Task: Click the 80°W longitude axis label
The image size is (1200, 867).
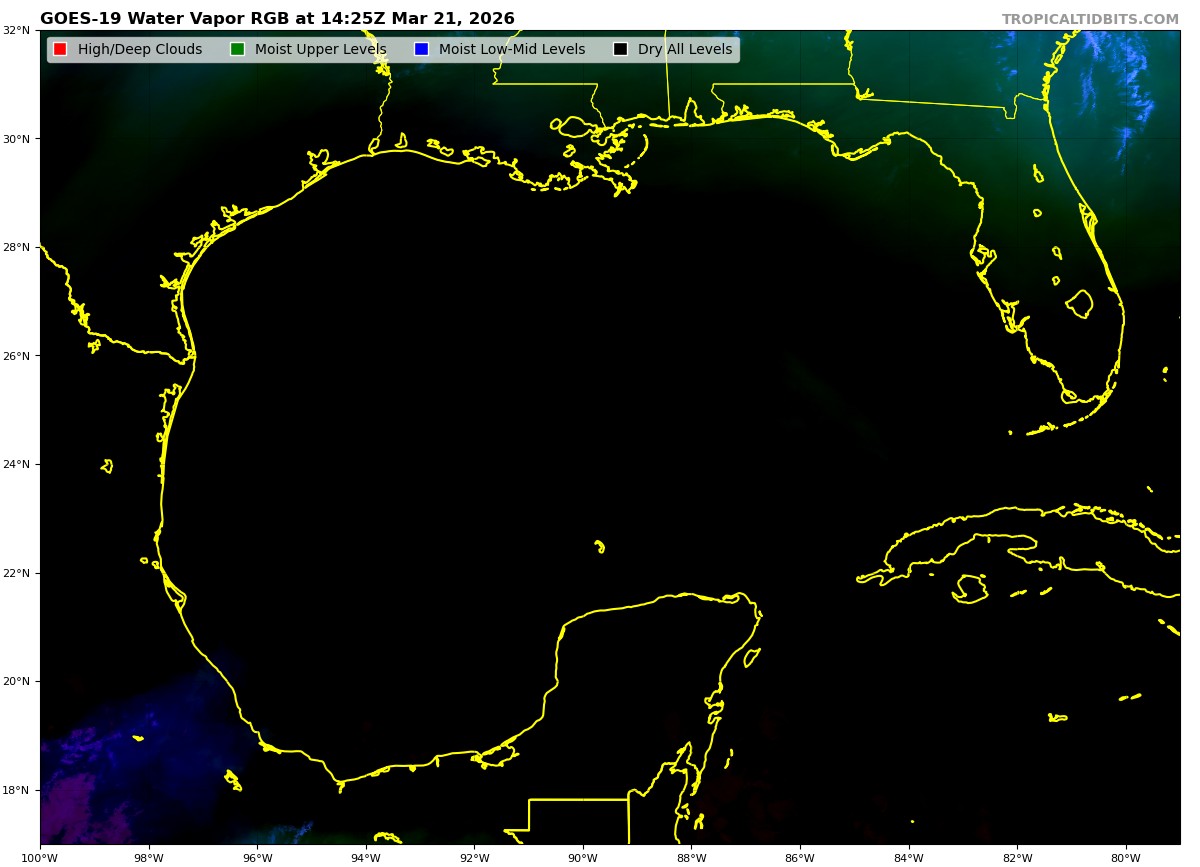Action: (1126, 857)
